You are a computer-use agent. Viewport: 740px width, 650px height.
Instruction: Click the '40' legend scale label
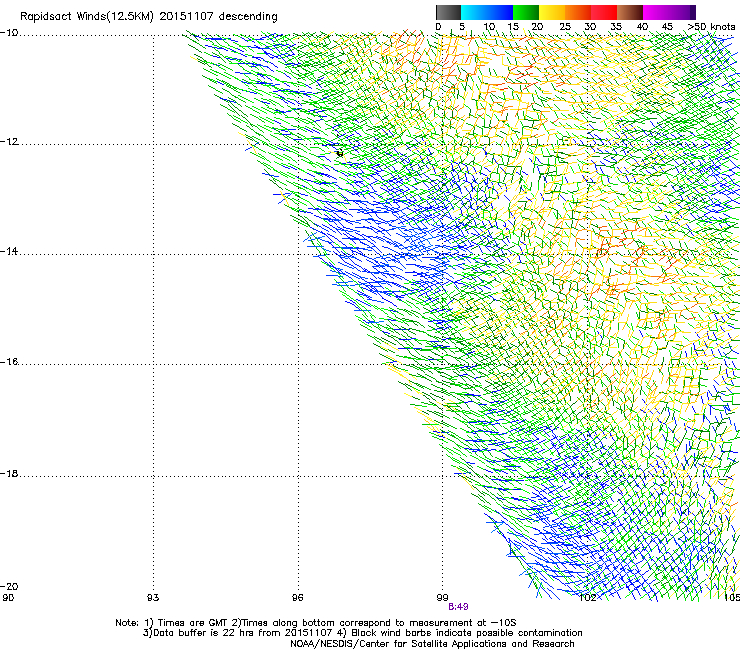[x=642, y=27]
